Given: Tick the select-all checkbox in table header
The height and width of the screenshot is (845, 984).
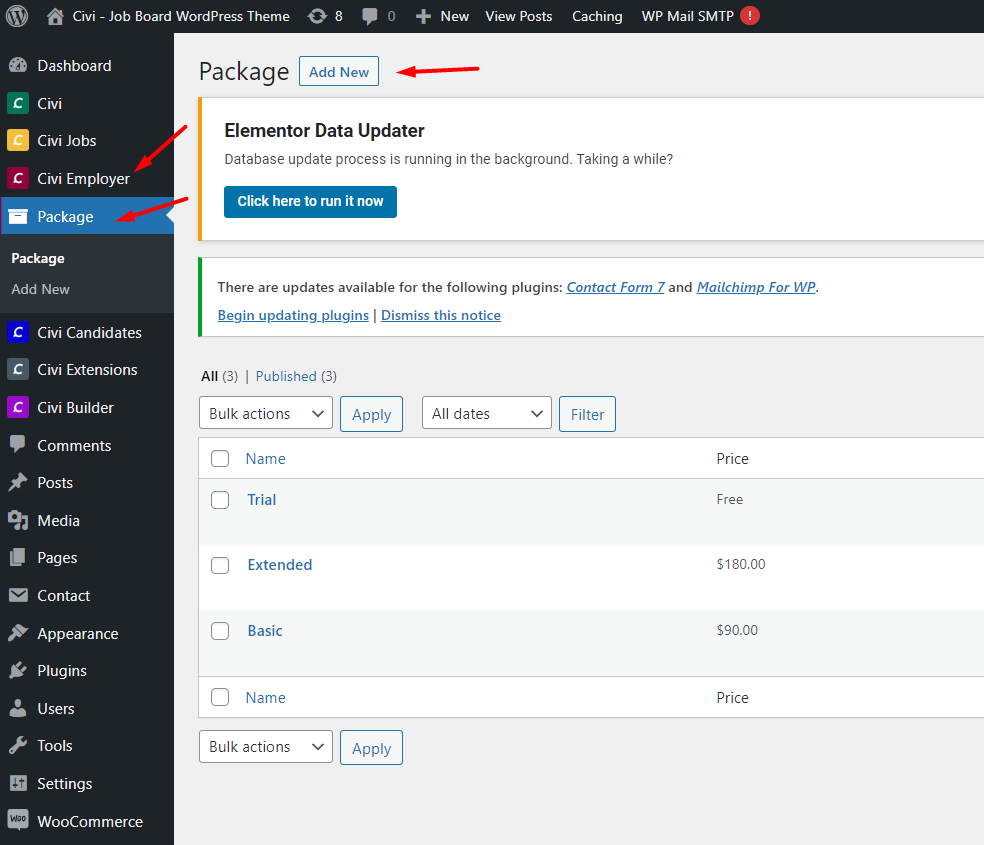Looking at the screenshot, I should [x=220, y=459].
